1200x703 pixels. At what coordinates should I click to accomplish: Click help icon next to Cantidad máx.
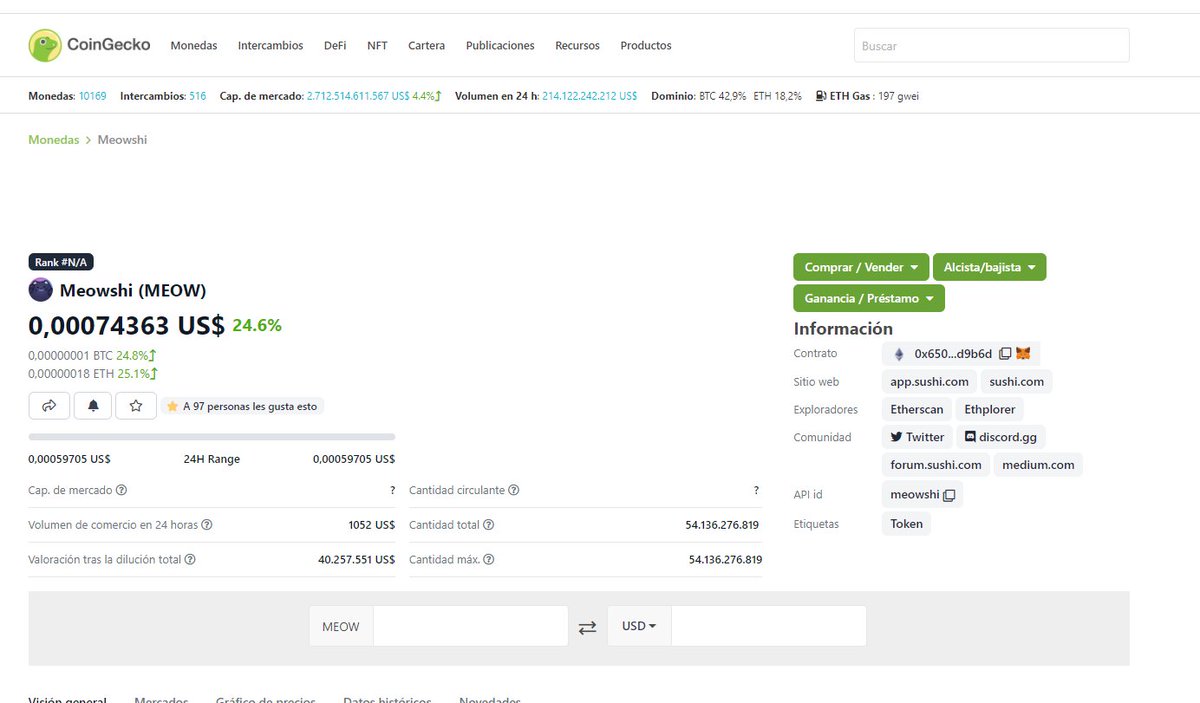pyautogui.click(x=488, y=560)
